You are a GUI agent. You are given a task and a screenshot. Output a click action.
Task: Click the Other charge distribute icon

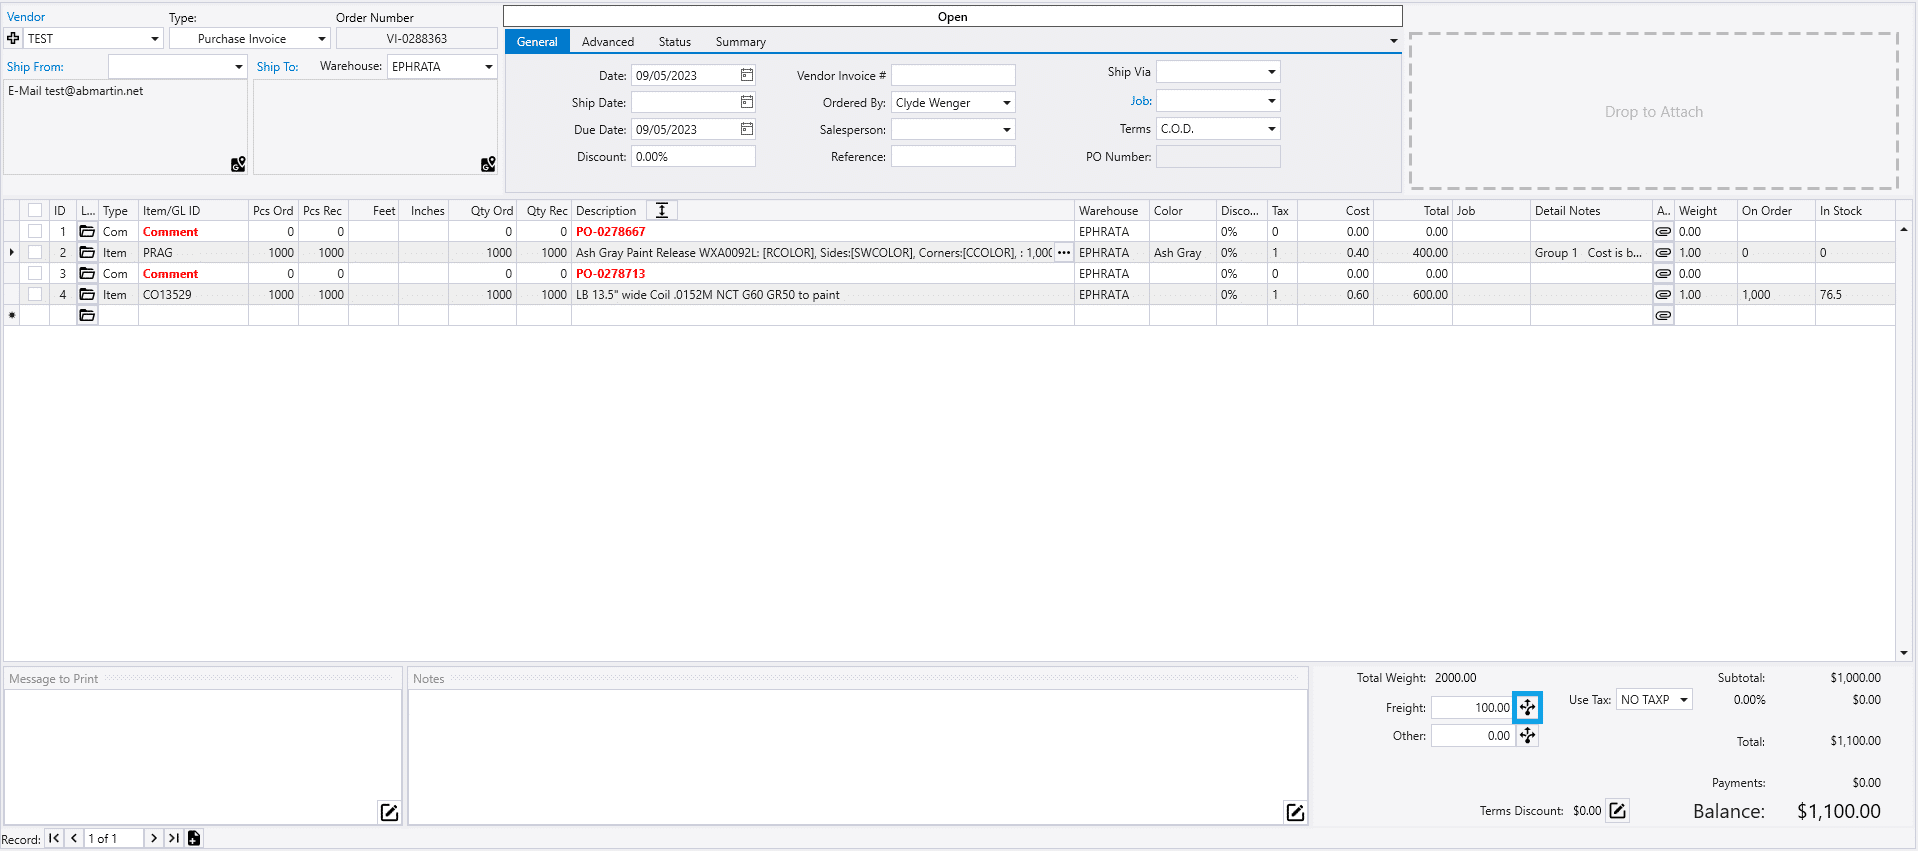point(1527,736)
